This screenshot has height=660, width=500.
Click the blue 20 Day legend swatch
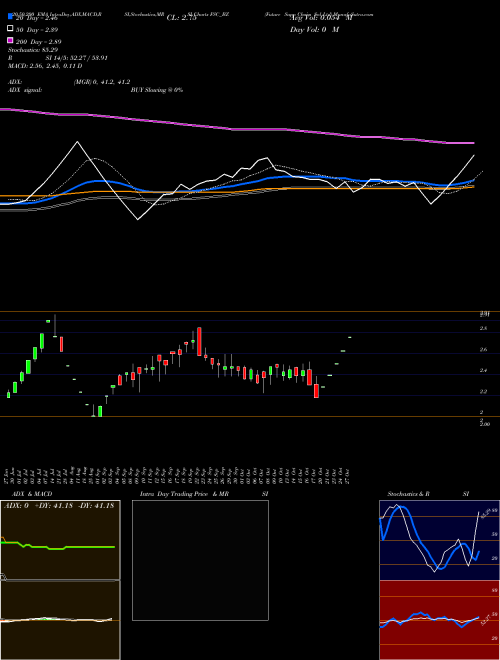[x=10, y=16]
